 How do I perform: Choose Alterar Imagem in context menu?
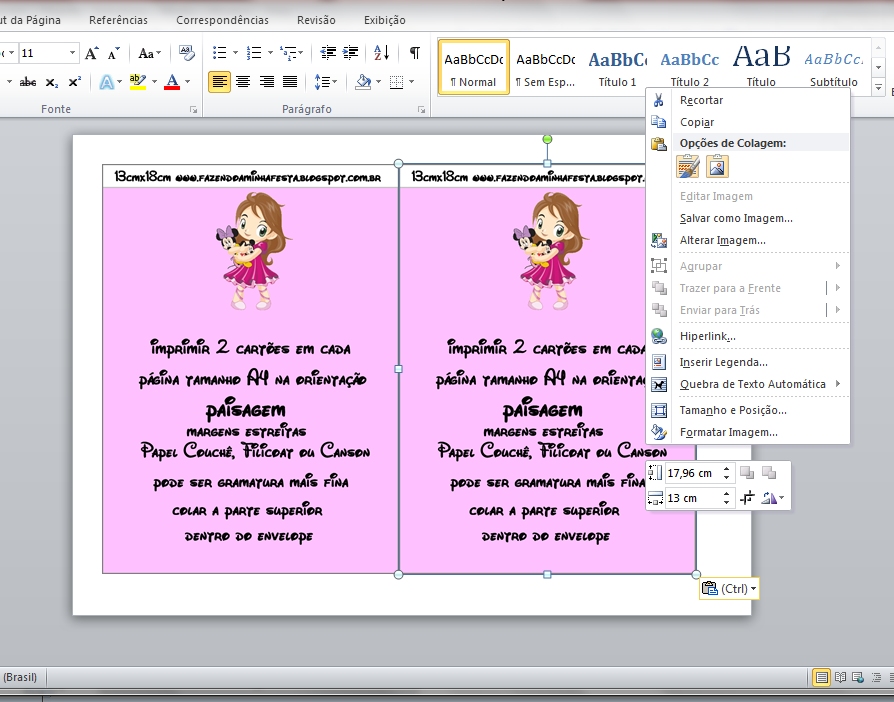pos(747,240)
